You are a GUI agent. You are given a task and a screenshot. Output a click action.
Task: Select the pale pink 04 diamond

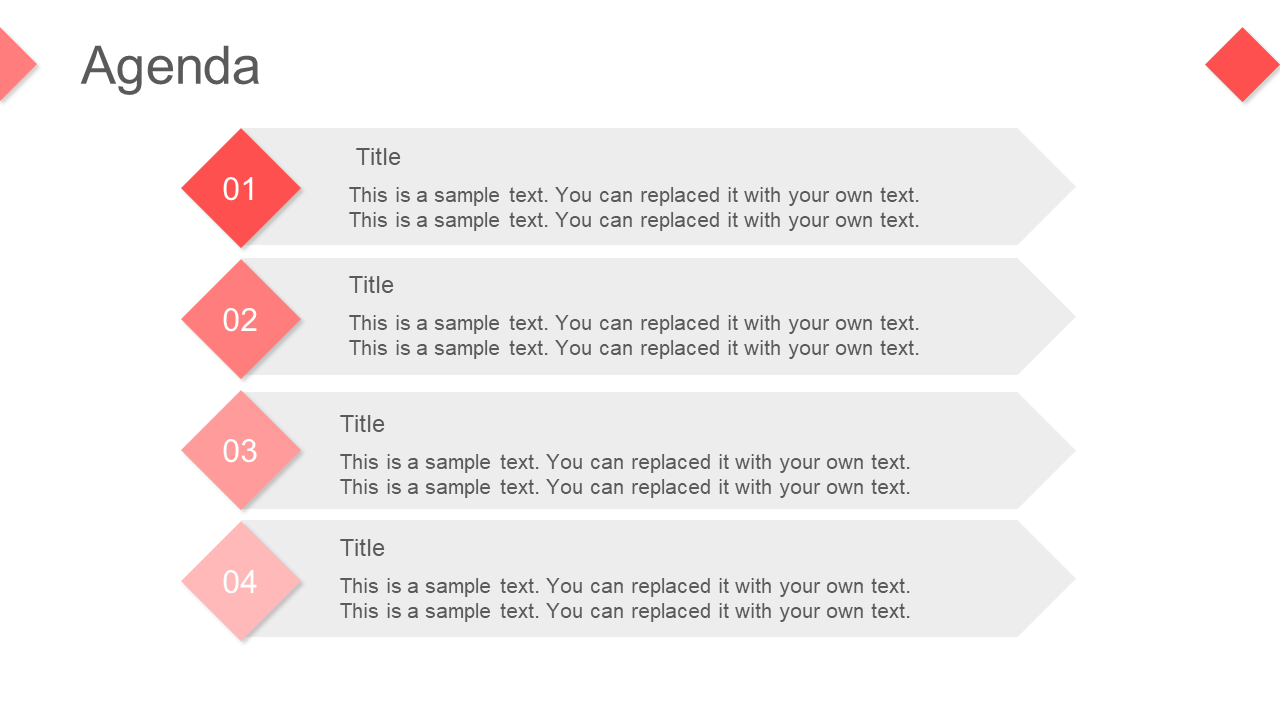pyautogui.click(x=241, y=581)
